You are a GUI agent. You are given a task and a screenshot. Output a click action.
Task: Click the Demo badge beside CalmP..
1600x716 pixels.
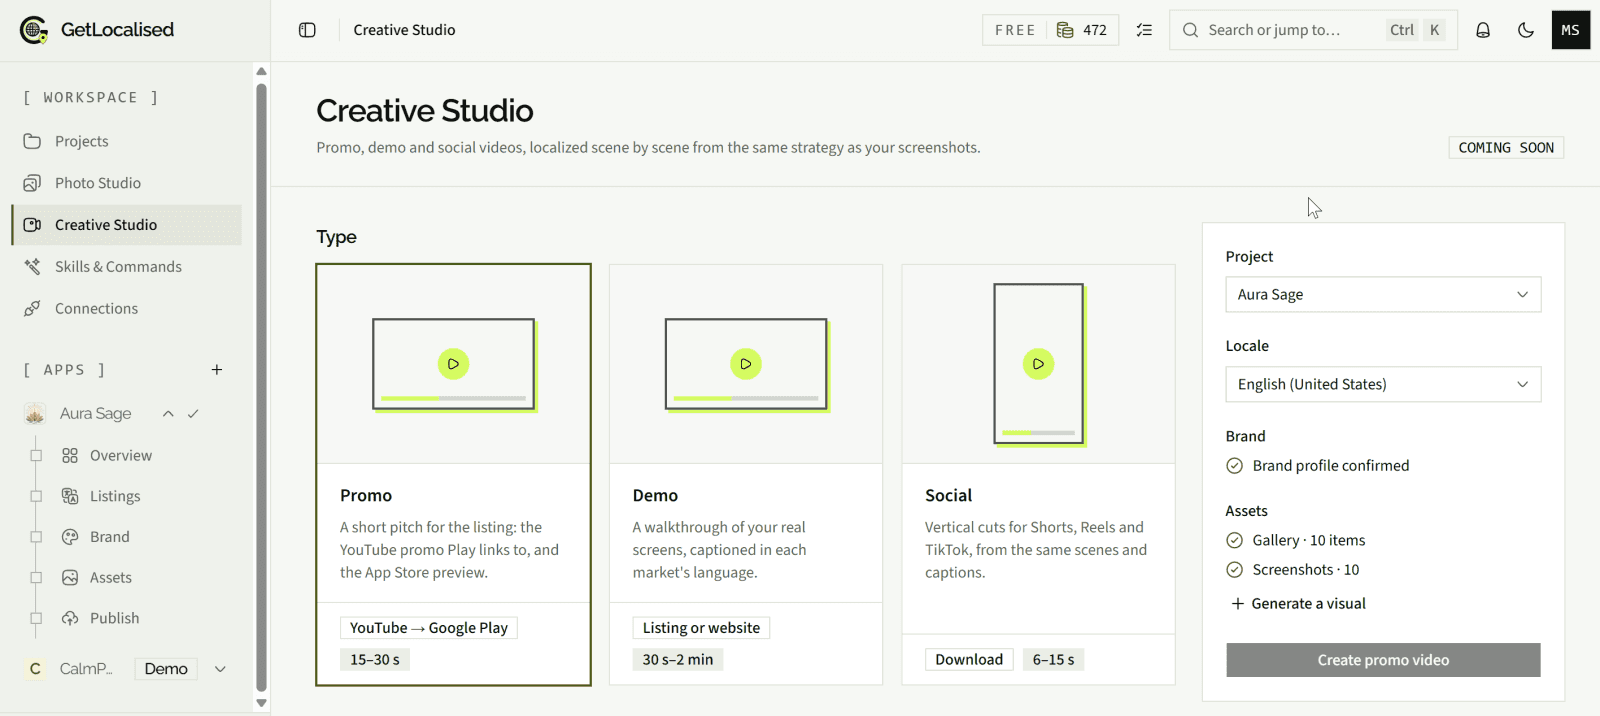click(166, 669)
